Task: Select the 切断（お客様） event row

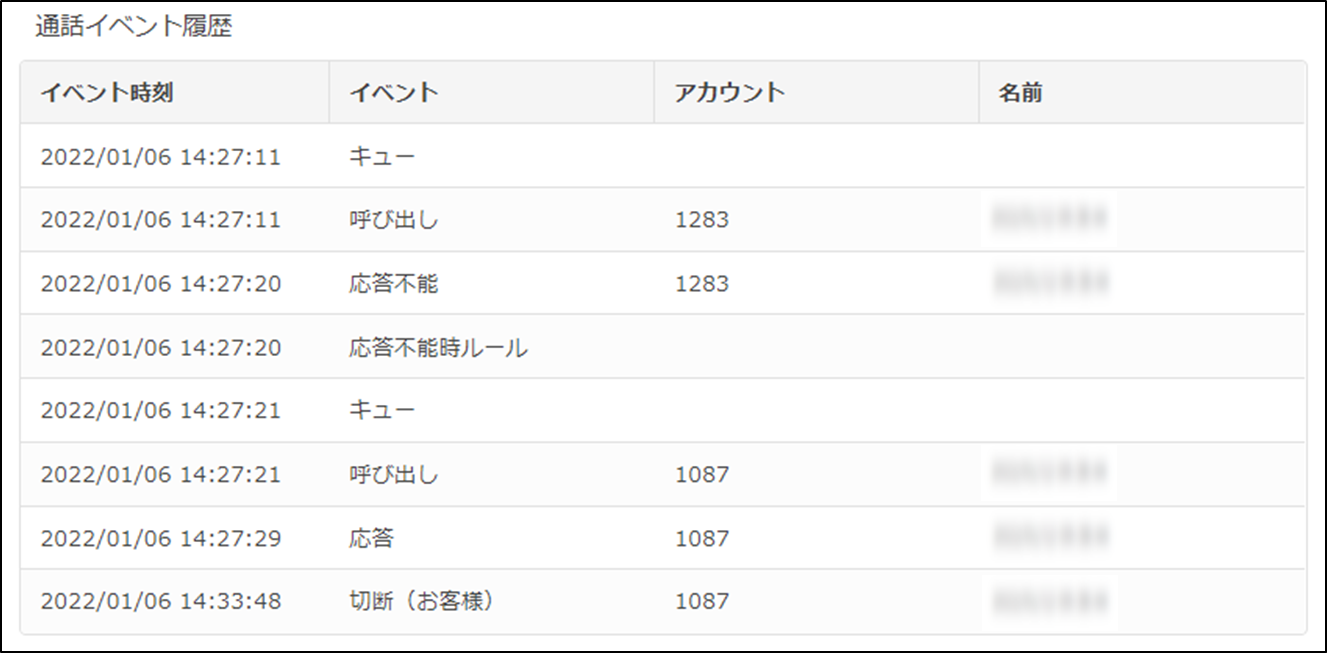Action: click(663, 601)
